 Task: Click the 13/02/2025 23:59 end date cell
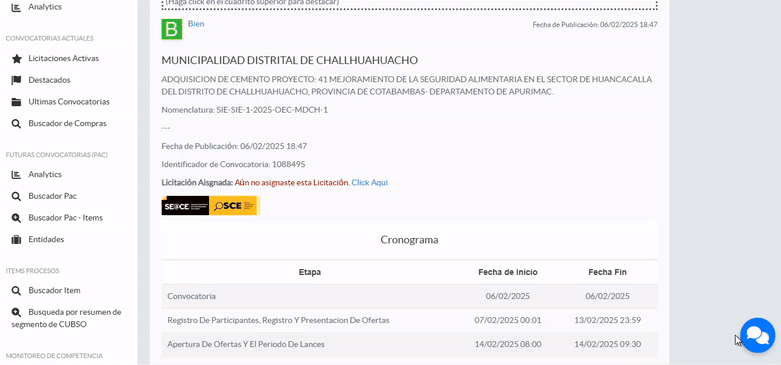(607, 320)
